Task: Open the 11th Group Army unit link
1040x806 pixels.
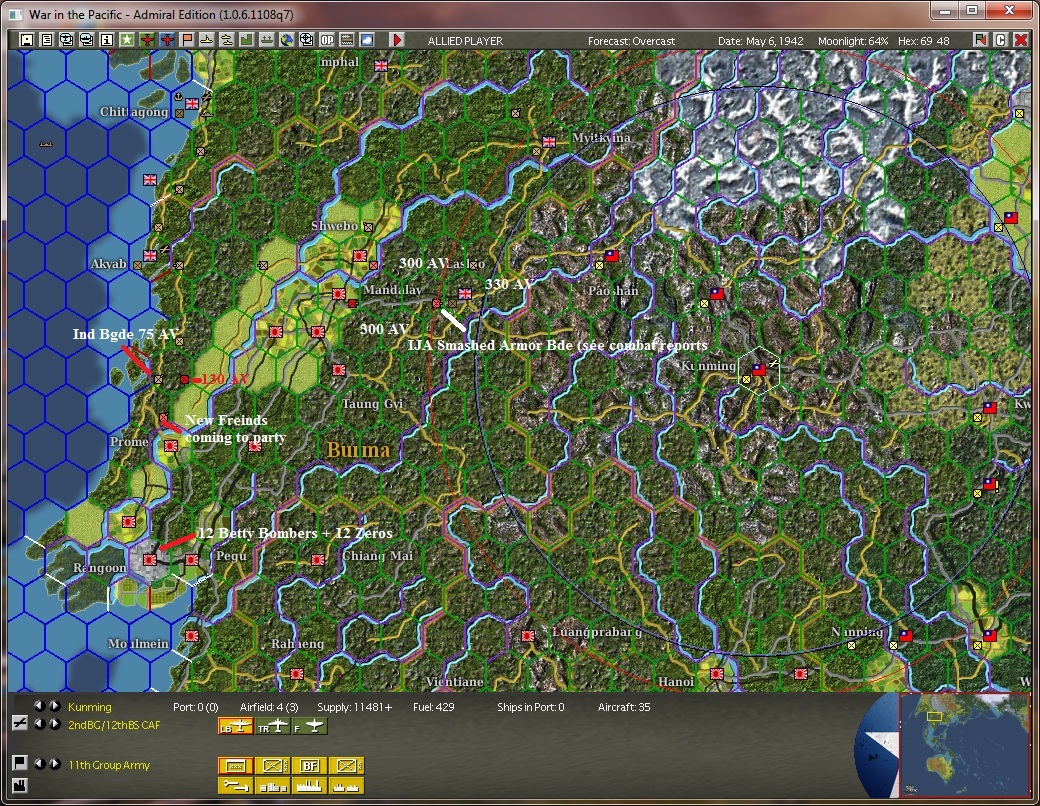Action: [x=109, y=765]
